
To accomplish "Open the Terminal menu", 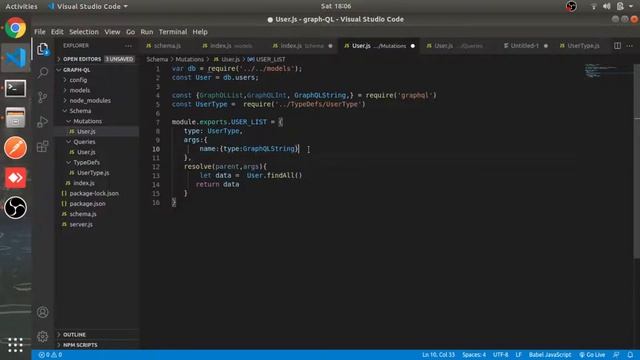I will pyautogui.click(x=173, y=32).
